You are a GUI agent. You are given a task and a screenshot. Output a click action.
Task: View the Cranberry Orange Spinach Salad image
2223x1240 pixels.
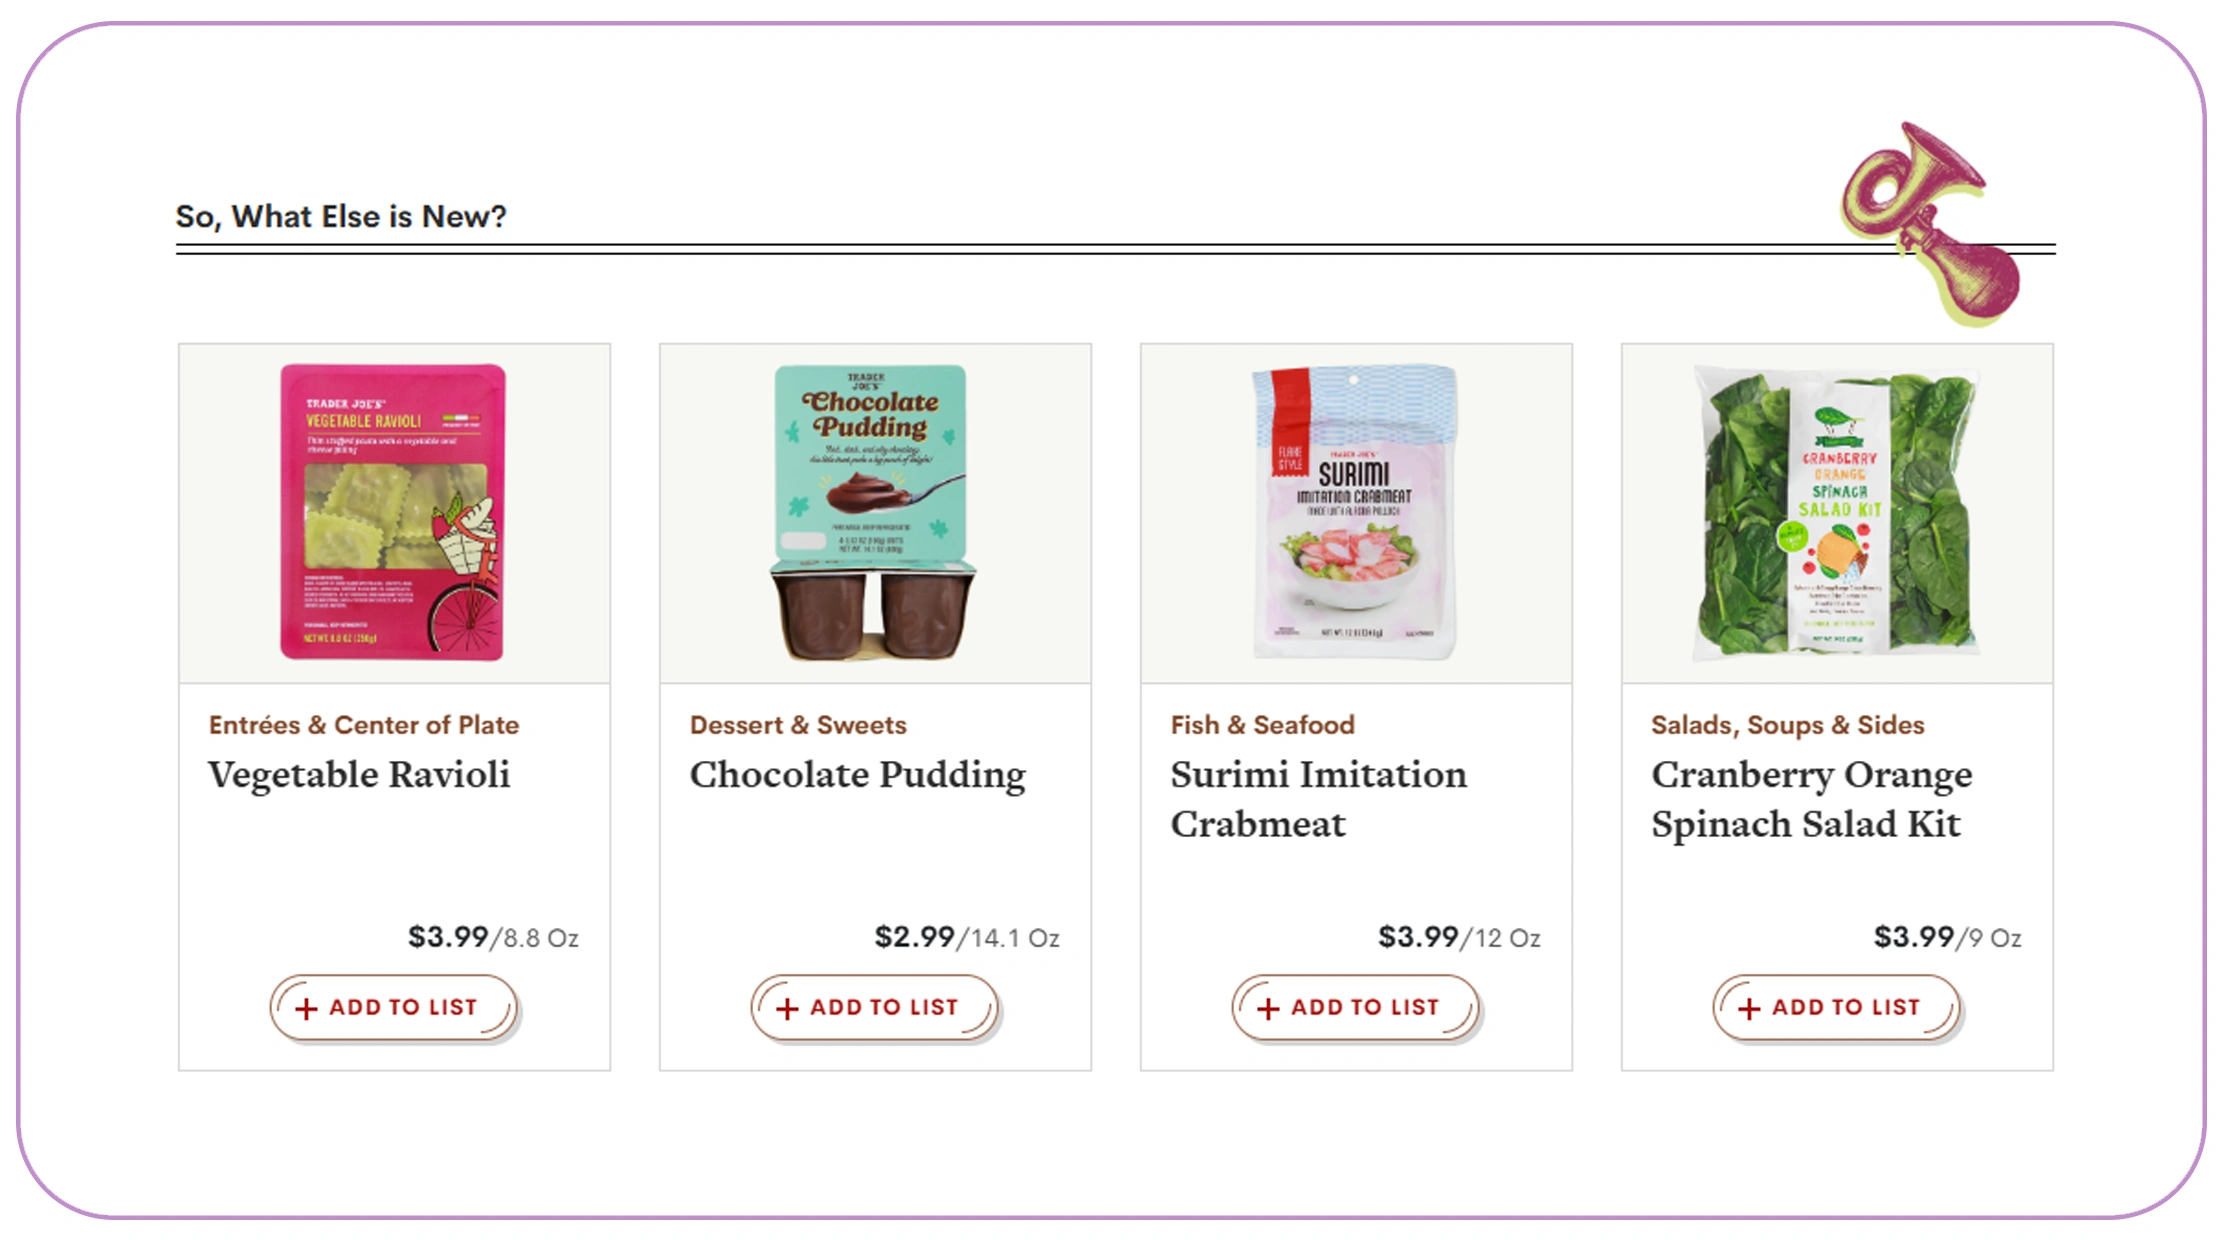pyautogui.click(x=1836, y=512)
